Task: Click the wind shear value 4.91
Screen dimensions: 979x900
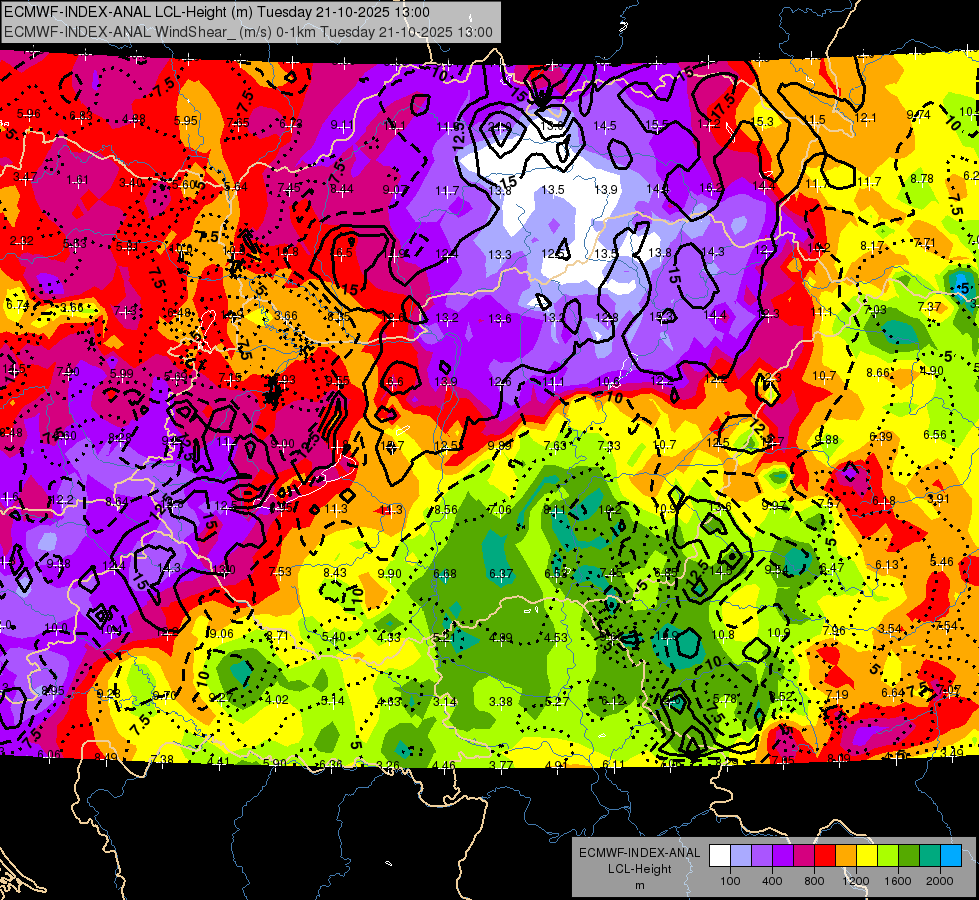Action: pos(557,765)
